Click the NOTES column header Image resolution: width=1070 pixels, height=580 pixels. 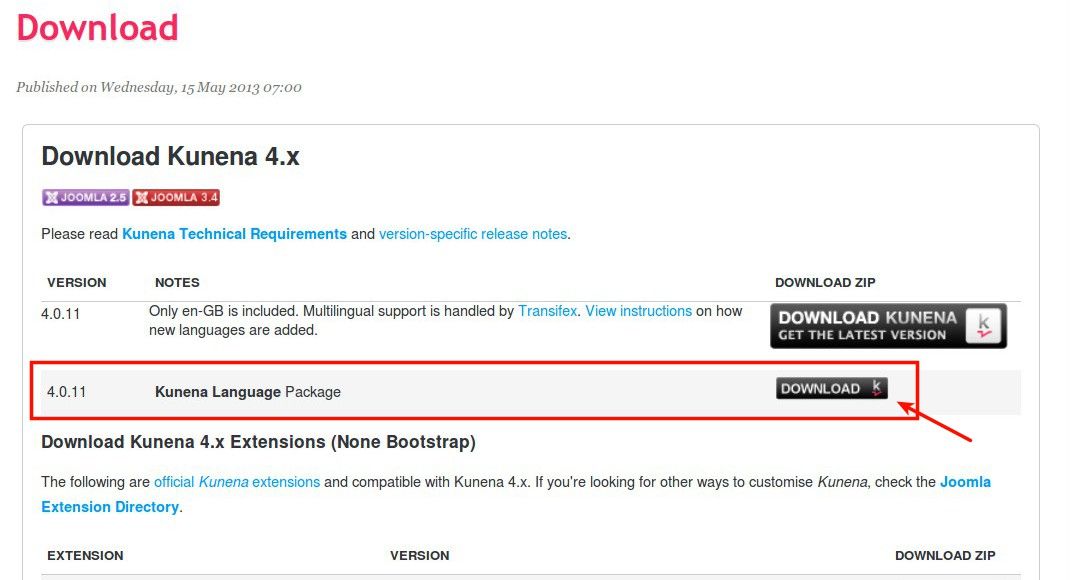click(x=177, y=282)
